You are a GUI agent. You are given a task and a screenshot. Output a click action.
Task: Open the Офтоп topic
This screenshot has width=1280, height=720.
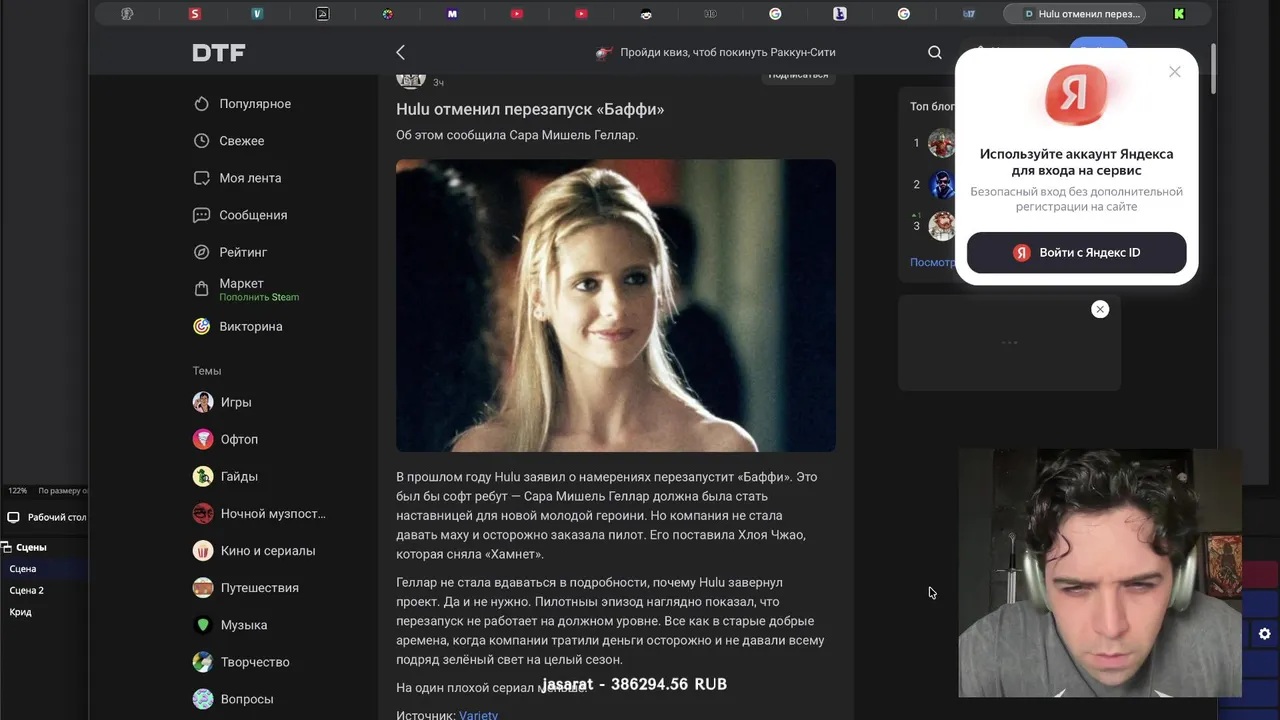click(239, 439)
